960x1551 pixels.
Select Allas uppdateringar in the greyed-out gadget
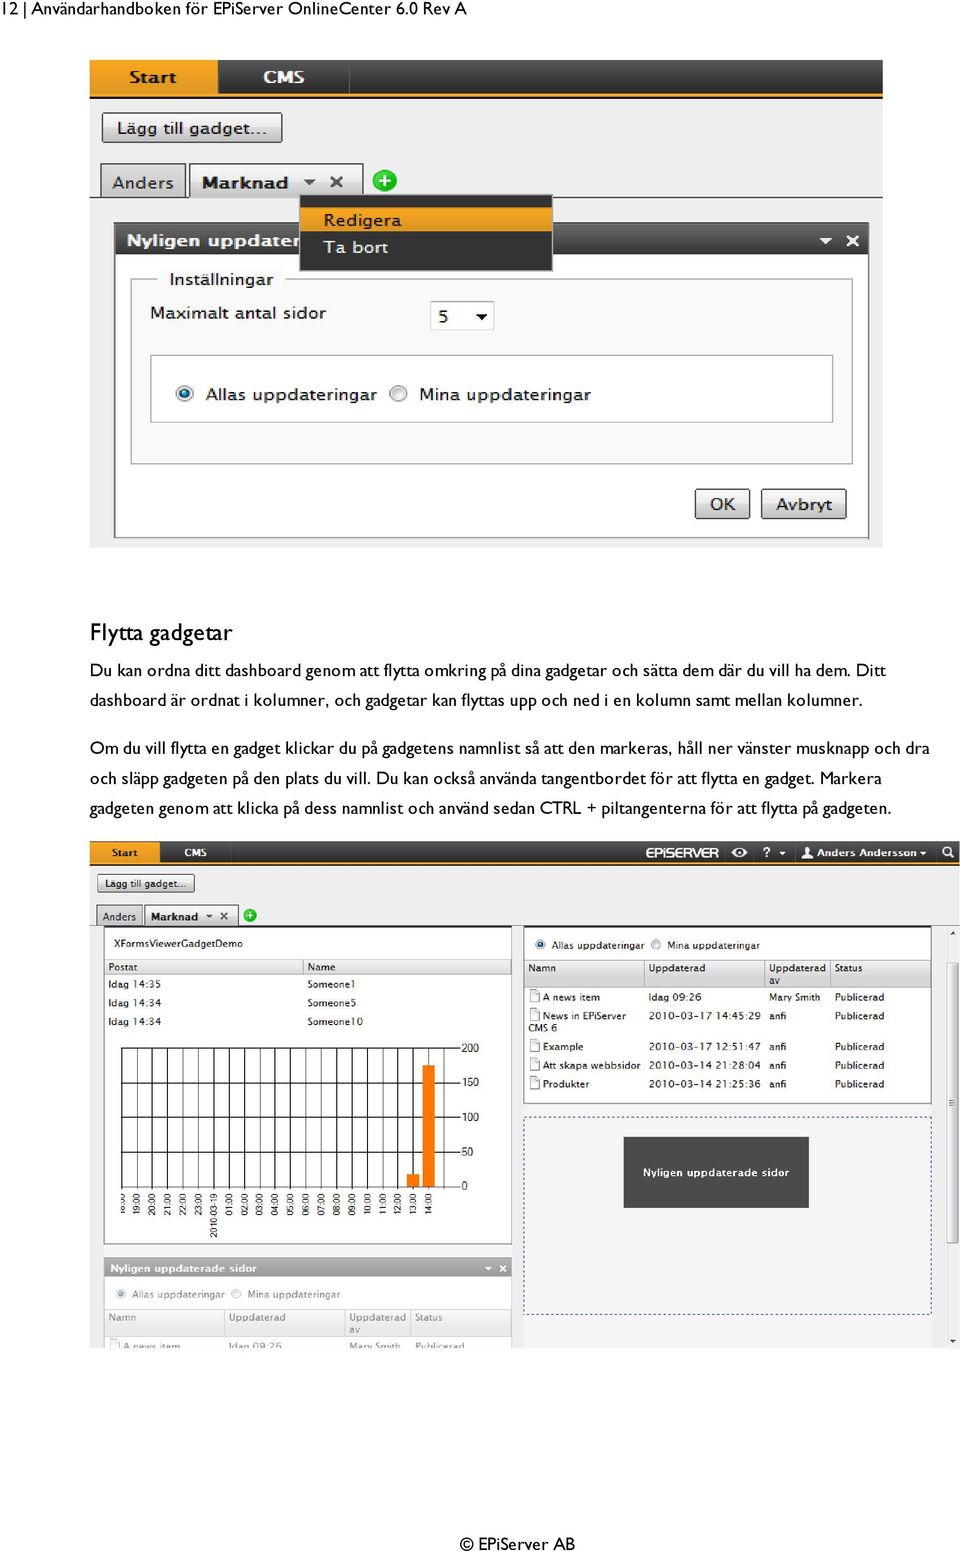(x=121, y=1294)
